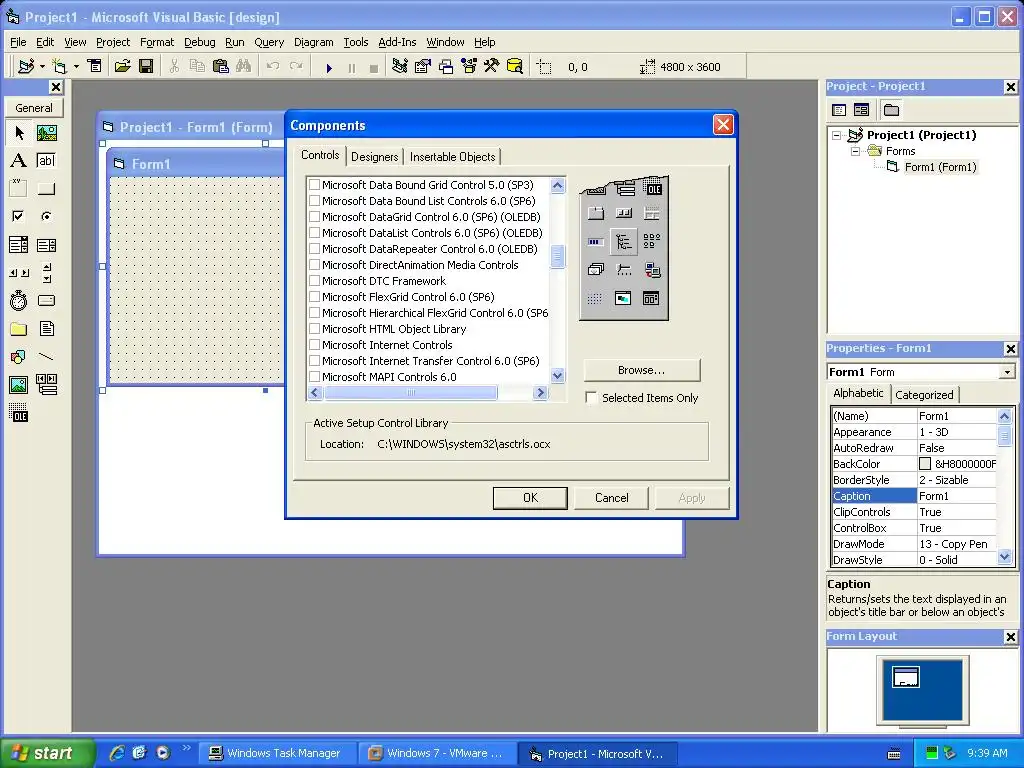Select the Shape tool in toolbox
1024x768 pixels.
(x=19, y=357)
